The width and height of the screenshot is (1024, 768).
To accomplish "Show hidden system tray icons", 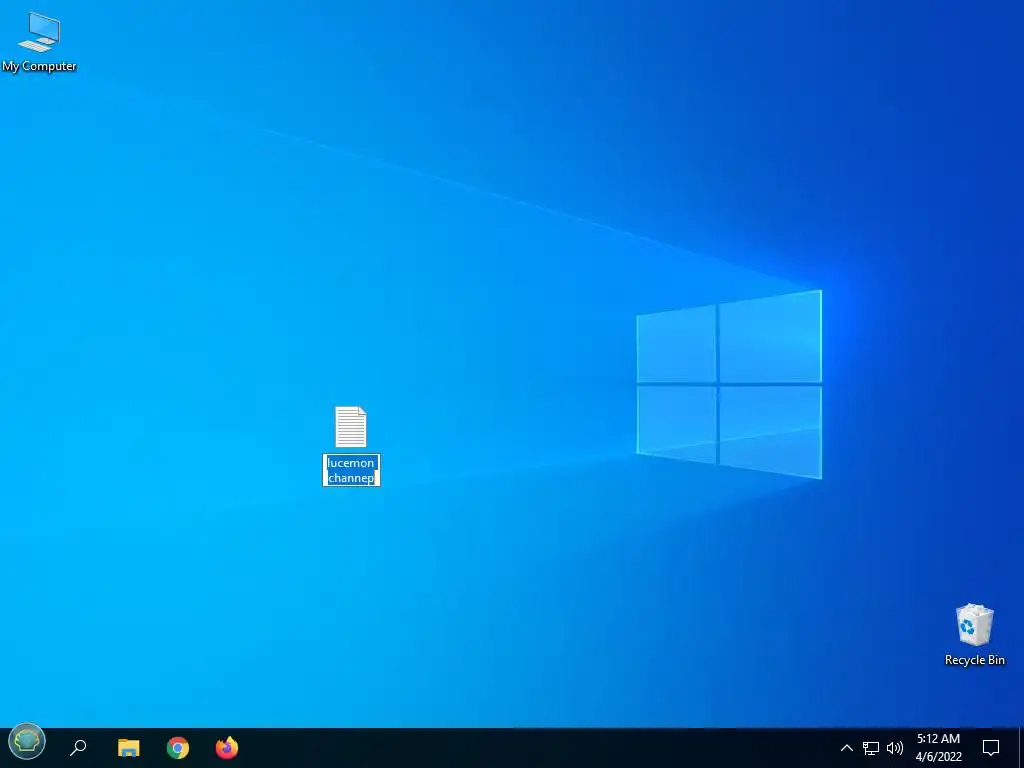I will click(846, 748).
